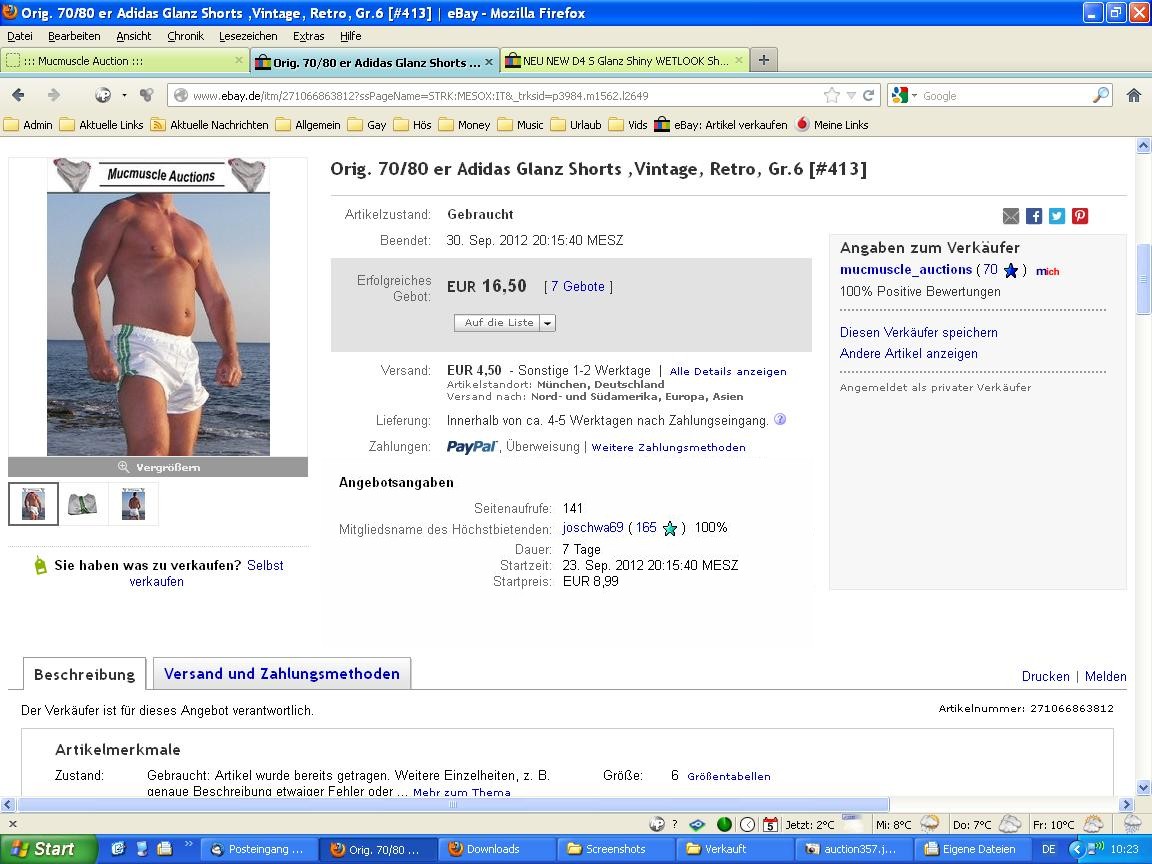Expand the 'Auf die Liste' dropdown arrow
Screen dimensions: 1152x864
pyautogui.click(x=547, y=323)
